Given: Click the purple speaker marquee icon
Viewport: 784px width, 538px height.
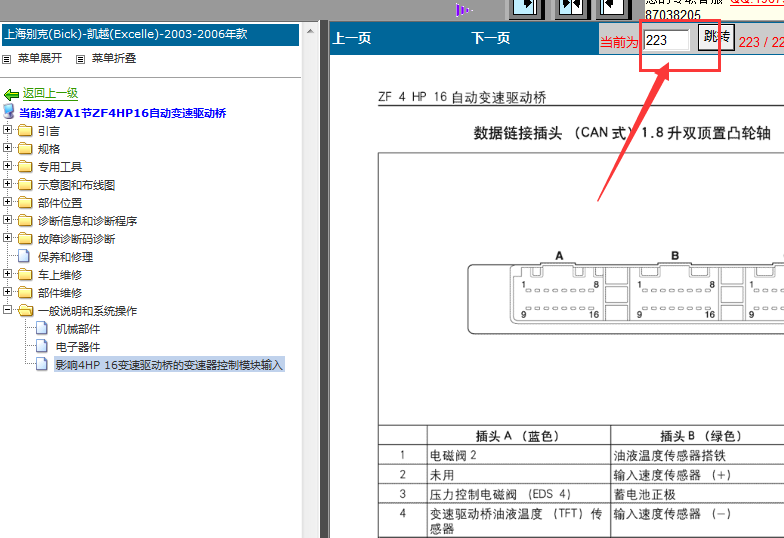Looking at the screenshot, I should point(464,10).
